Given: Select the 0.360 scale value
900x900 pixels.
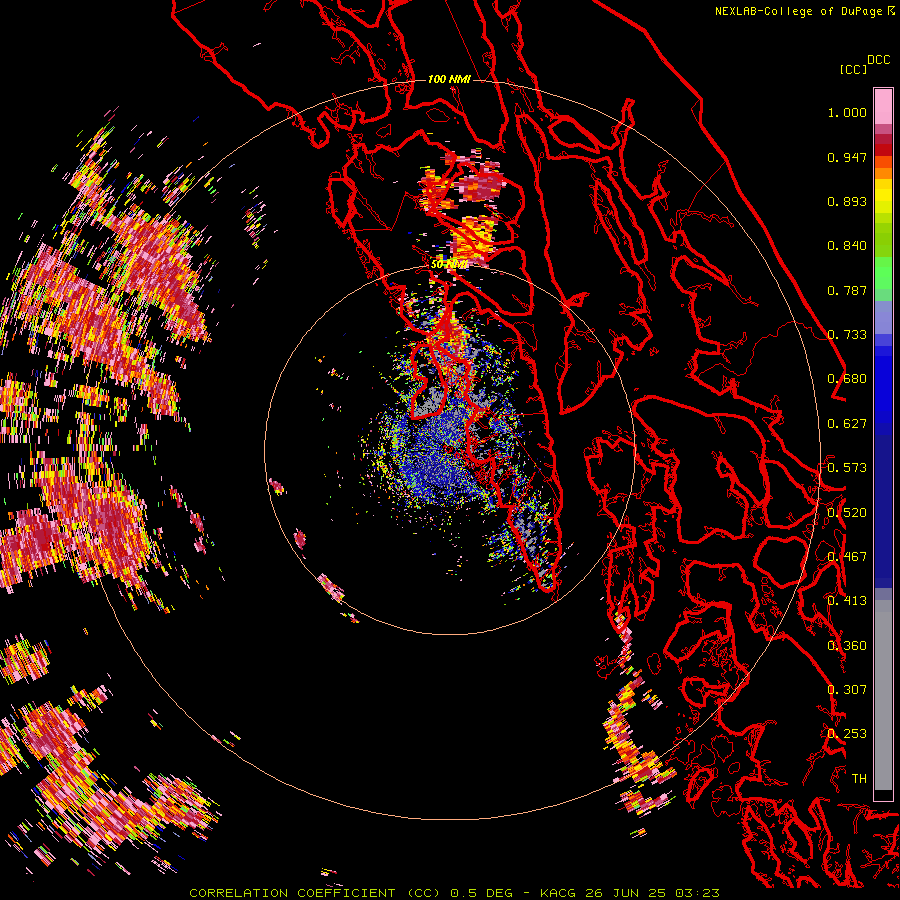Looking at the screenshot, I should point(847,646).
